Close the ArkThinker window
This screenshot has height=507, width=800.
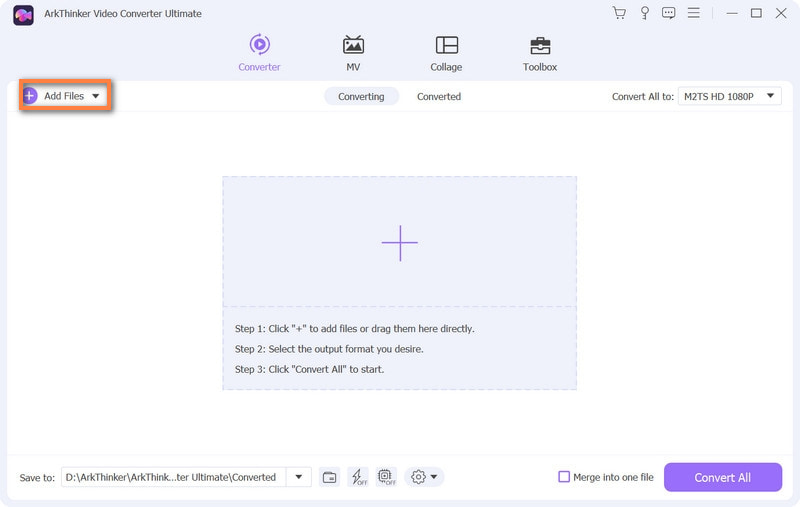coord(781,13)
